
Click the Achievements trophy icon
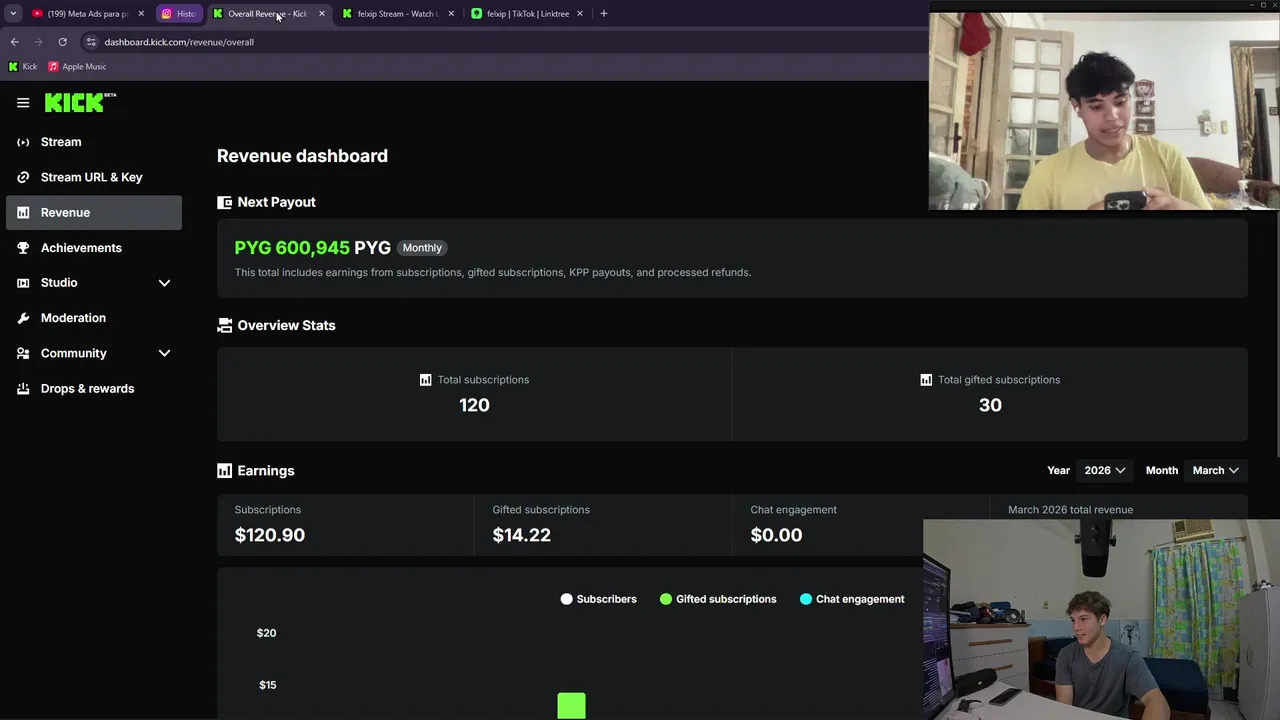(x=23, y=248)
